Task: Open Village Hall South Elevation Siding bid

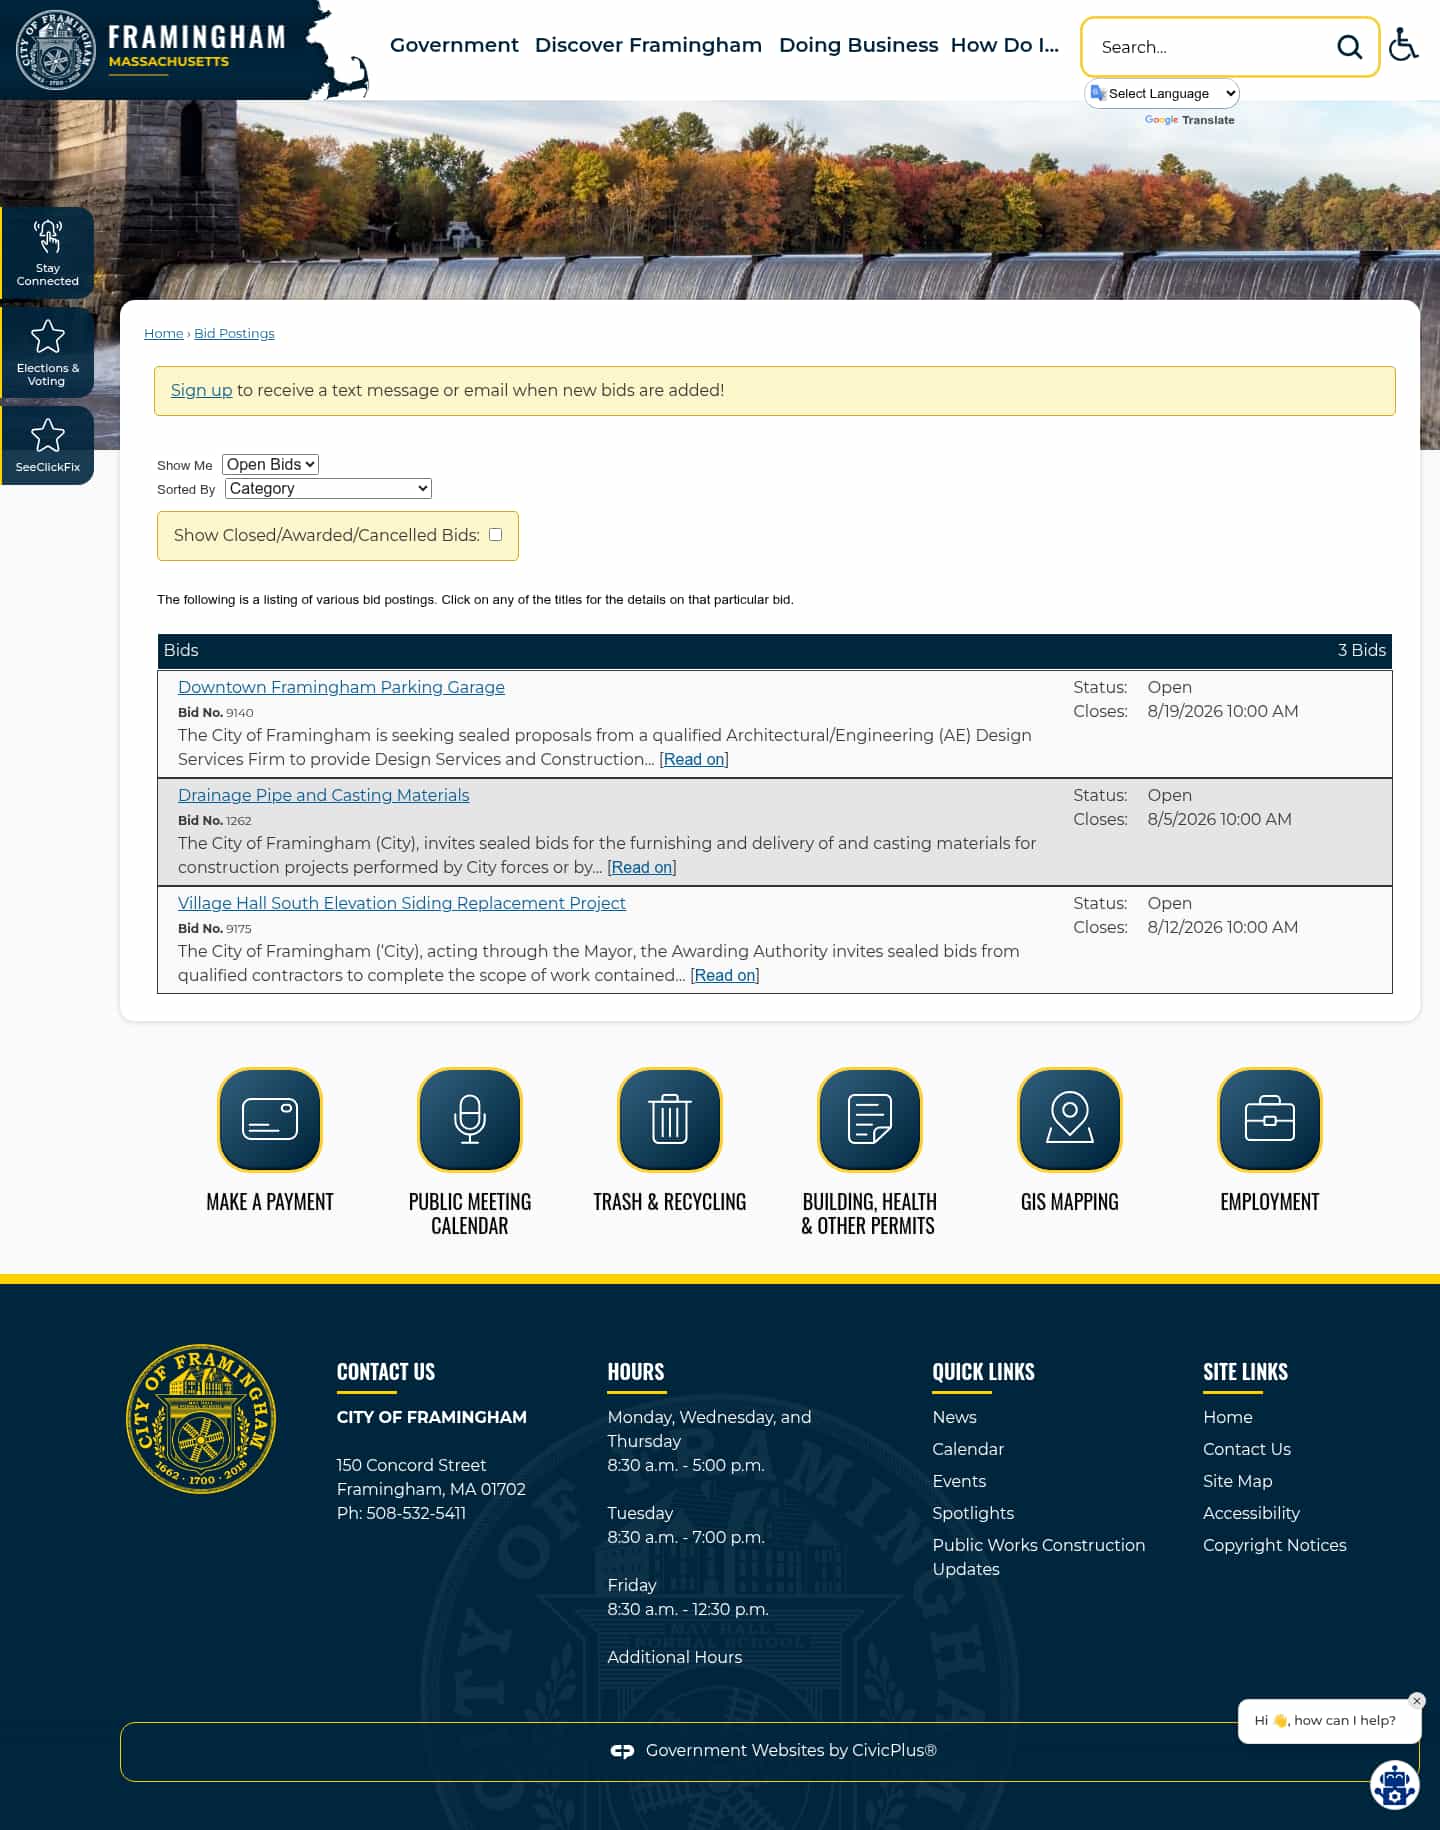Action: pos(402,903)
